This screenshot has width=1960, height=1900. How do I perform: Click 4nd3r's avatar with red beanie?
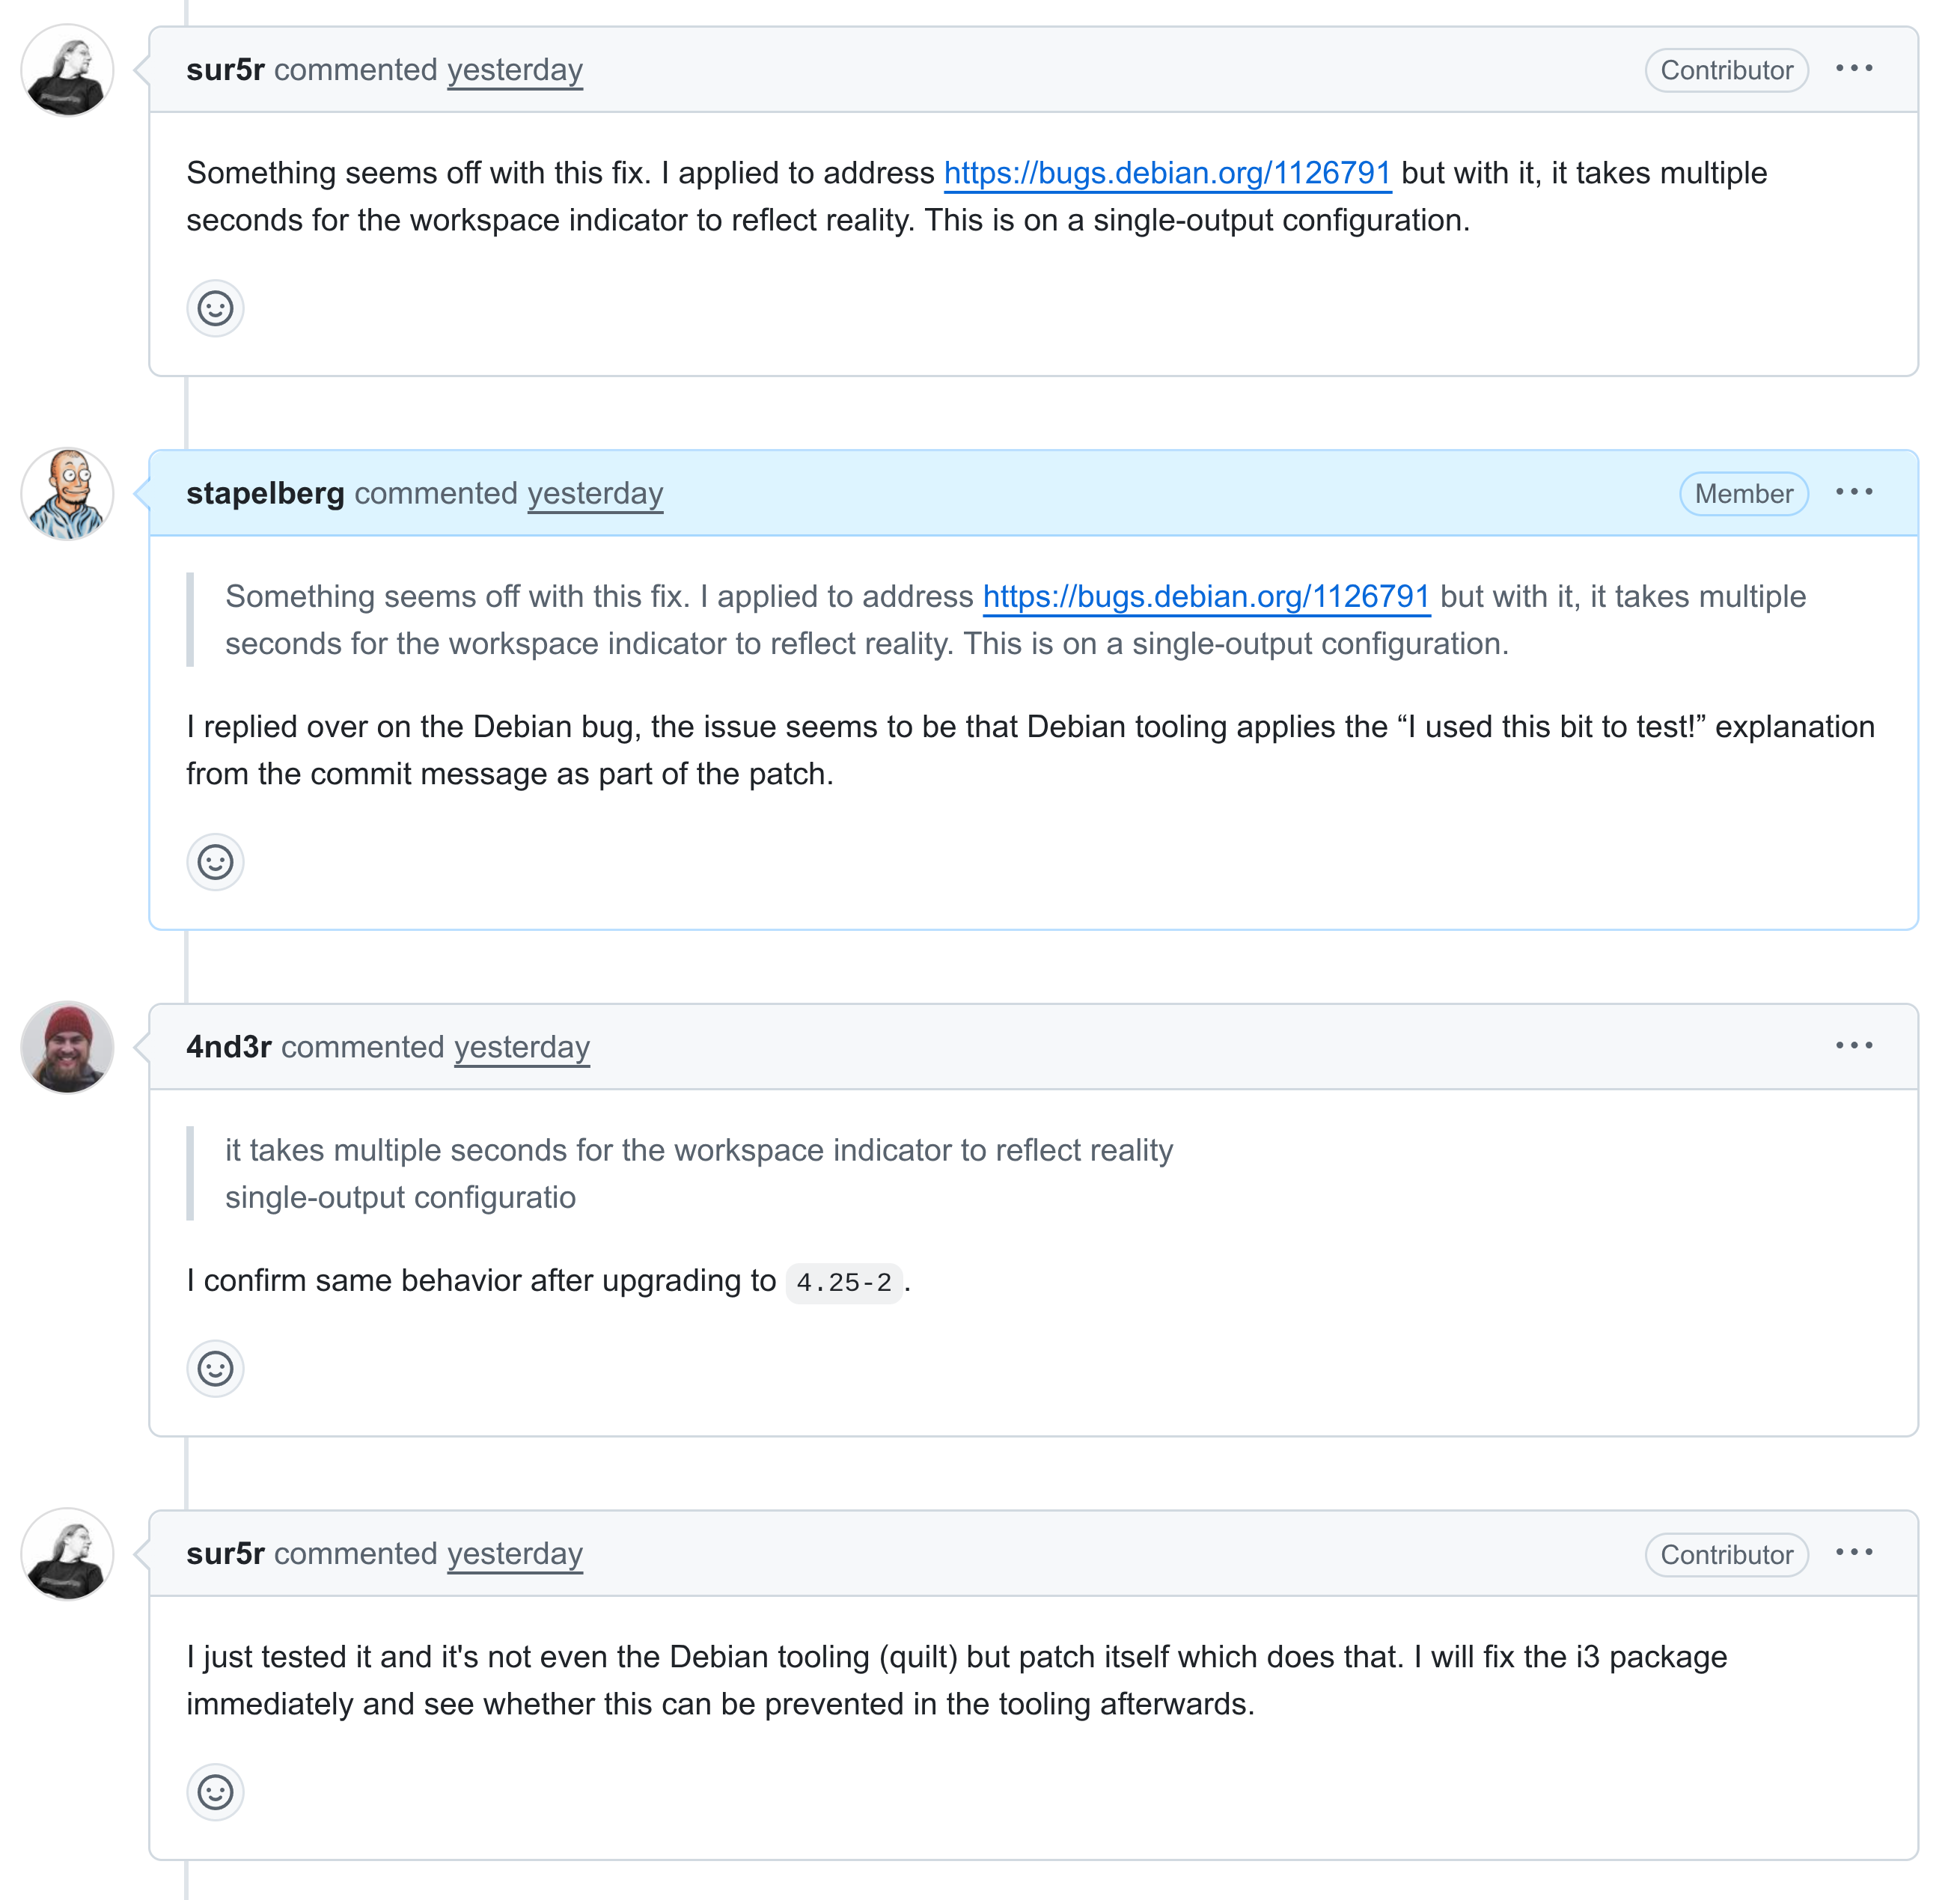(x=67, y=1048)
